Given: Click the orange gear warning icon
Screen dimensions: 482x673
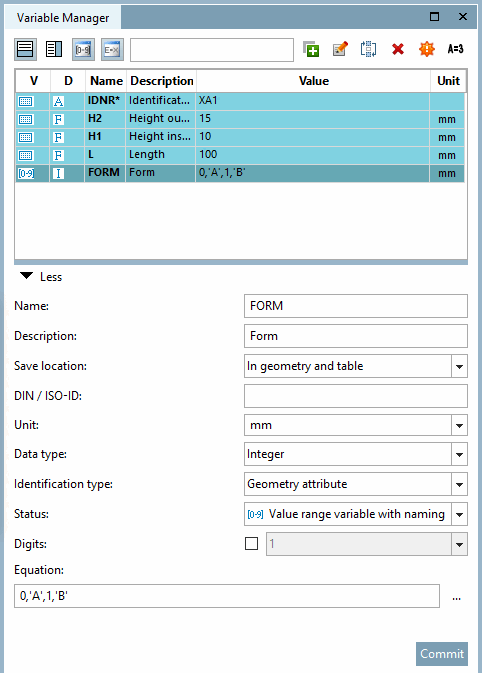Looking at the screenshot, I should click(427, 49).
